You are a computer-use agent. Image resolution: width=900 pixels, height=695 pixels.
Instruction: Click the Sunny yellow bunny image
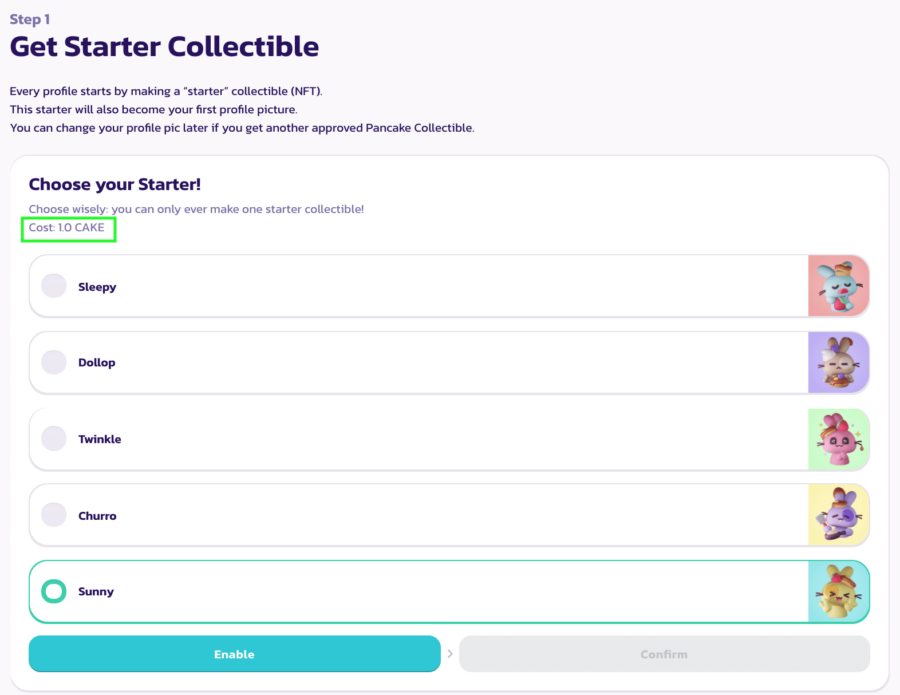(x=838, y=592)
